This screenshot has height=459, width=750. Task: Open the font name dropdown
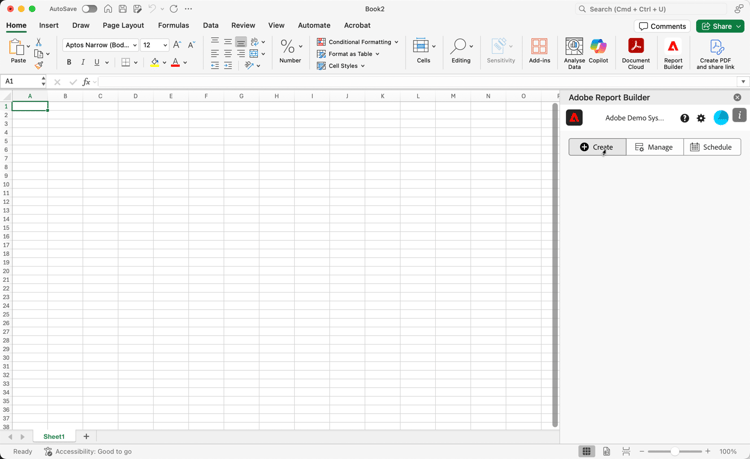[x=135, y=45]
